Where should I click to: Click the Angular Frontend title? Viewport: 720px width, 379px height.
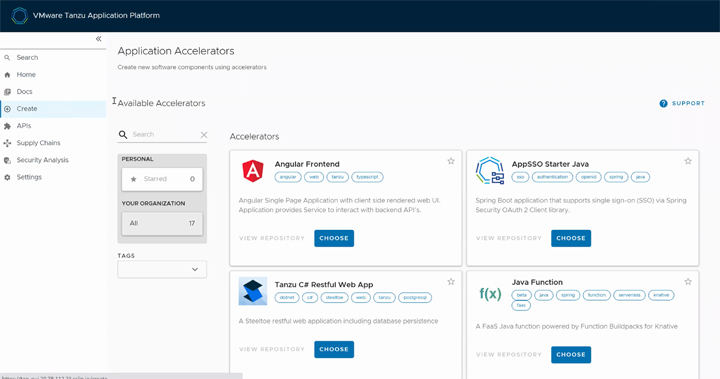tap(307, 164)
